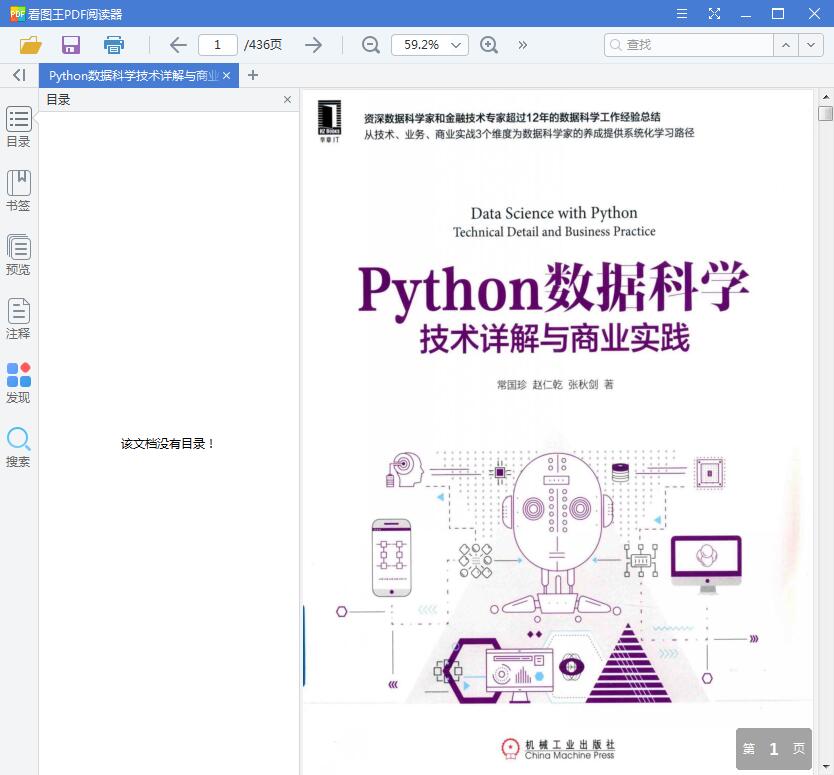Viewport: 834px width, 775px height.
Task: Click the 该文档没有目录 message text
Action: click(x=166, y=444)
